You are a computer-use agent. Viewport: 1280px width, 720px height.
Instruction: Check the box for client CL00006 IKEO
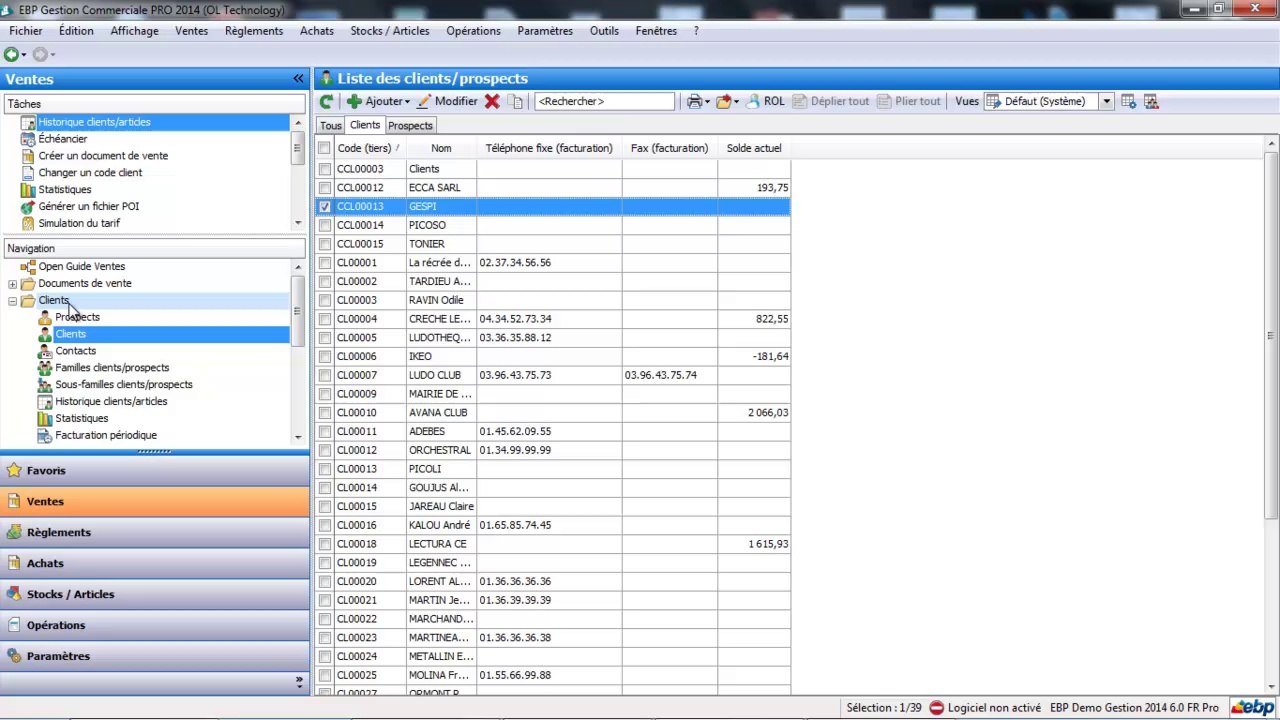pyautogui.click(x=324, y=357)
